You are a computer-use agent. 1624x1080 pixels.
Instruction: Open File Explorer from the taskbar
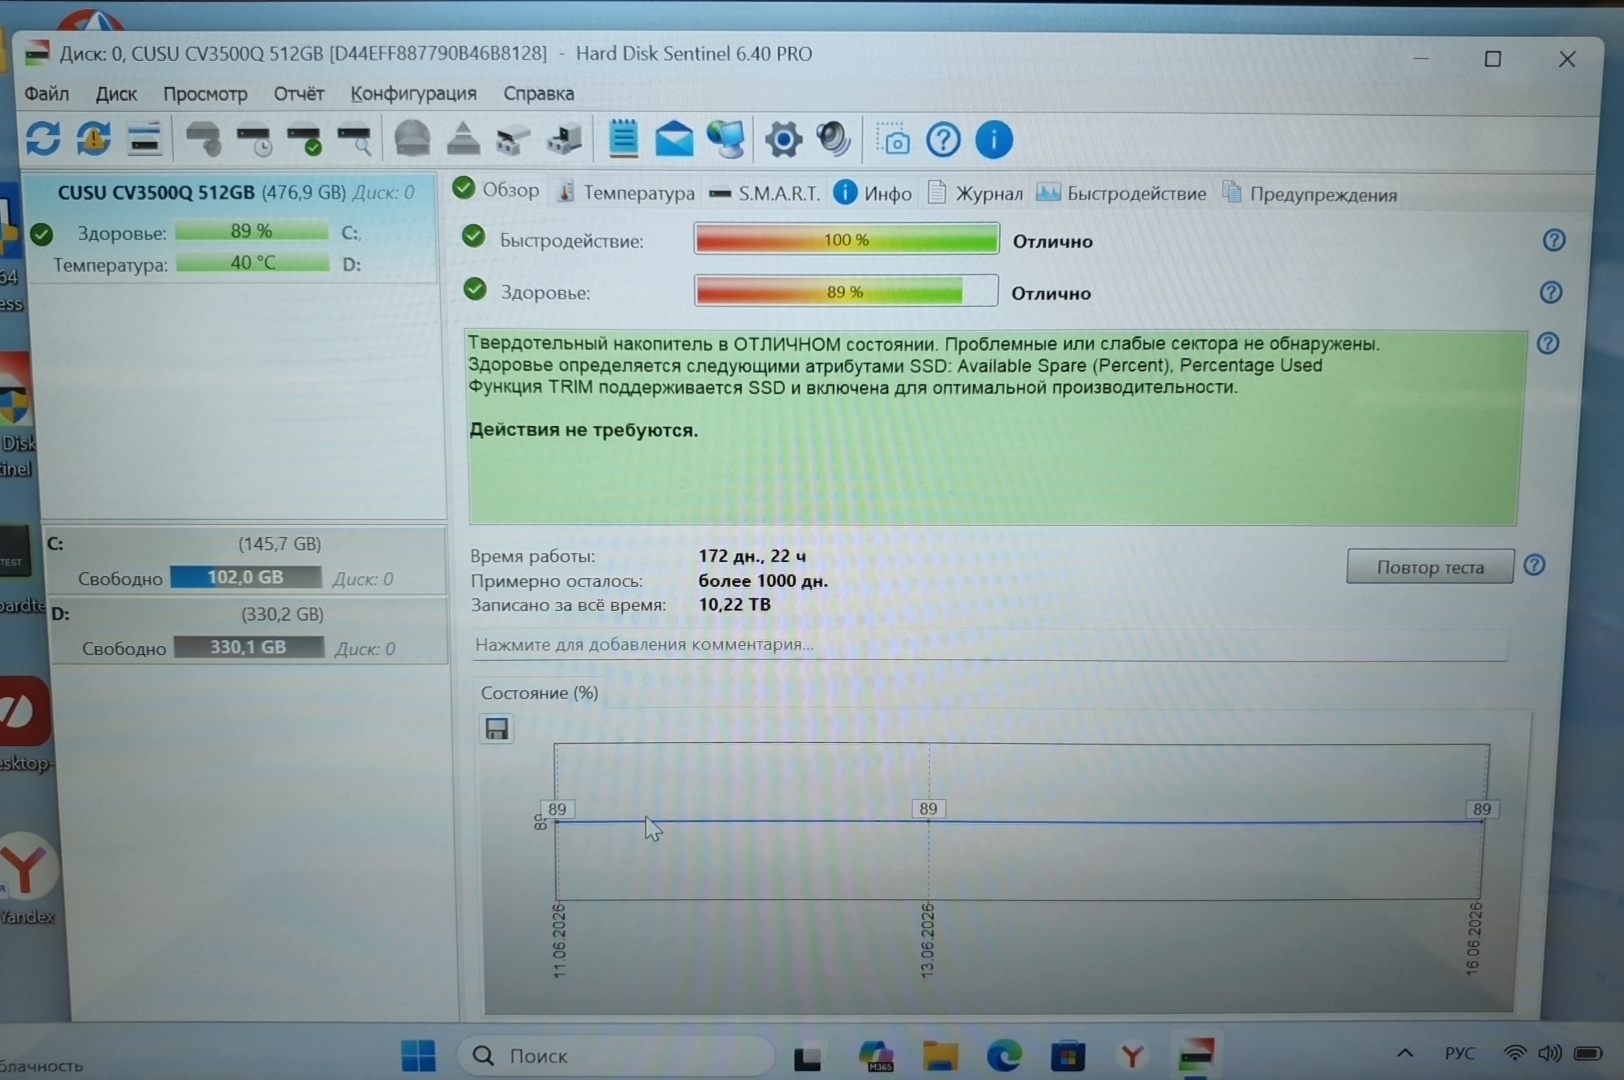pyautogui.click(x=940, y=1055)
